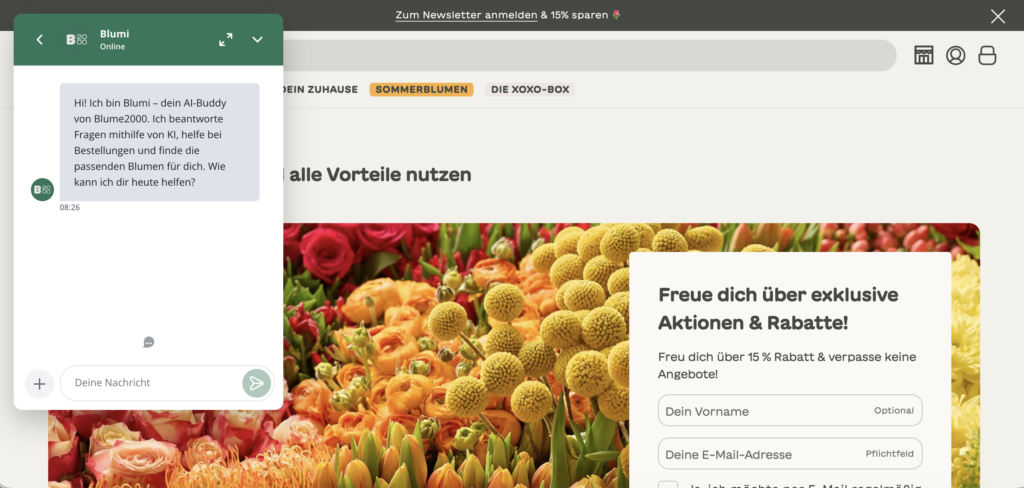Focus the Deine Nachricht chat field

(152, 383)
